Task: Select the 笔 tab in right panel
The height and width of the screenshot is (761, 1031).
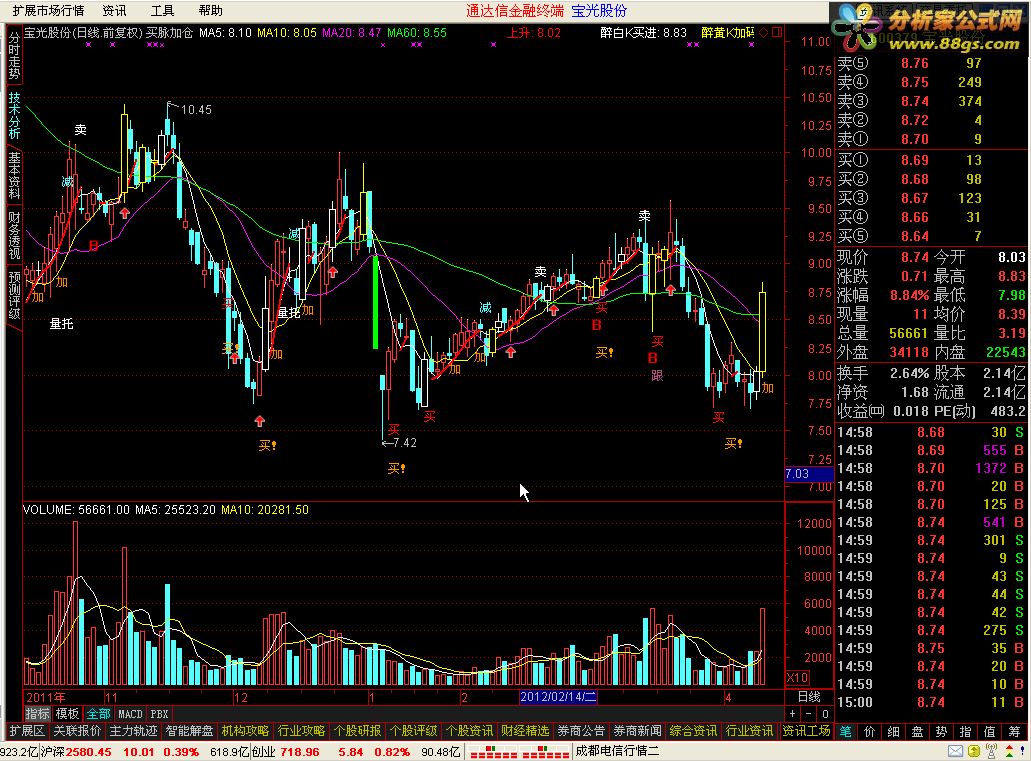Action: [846, 731]
